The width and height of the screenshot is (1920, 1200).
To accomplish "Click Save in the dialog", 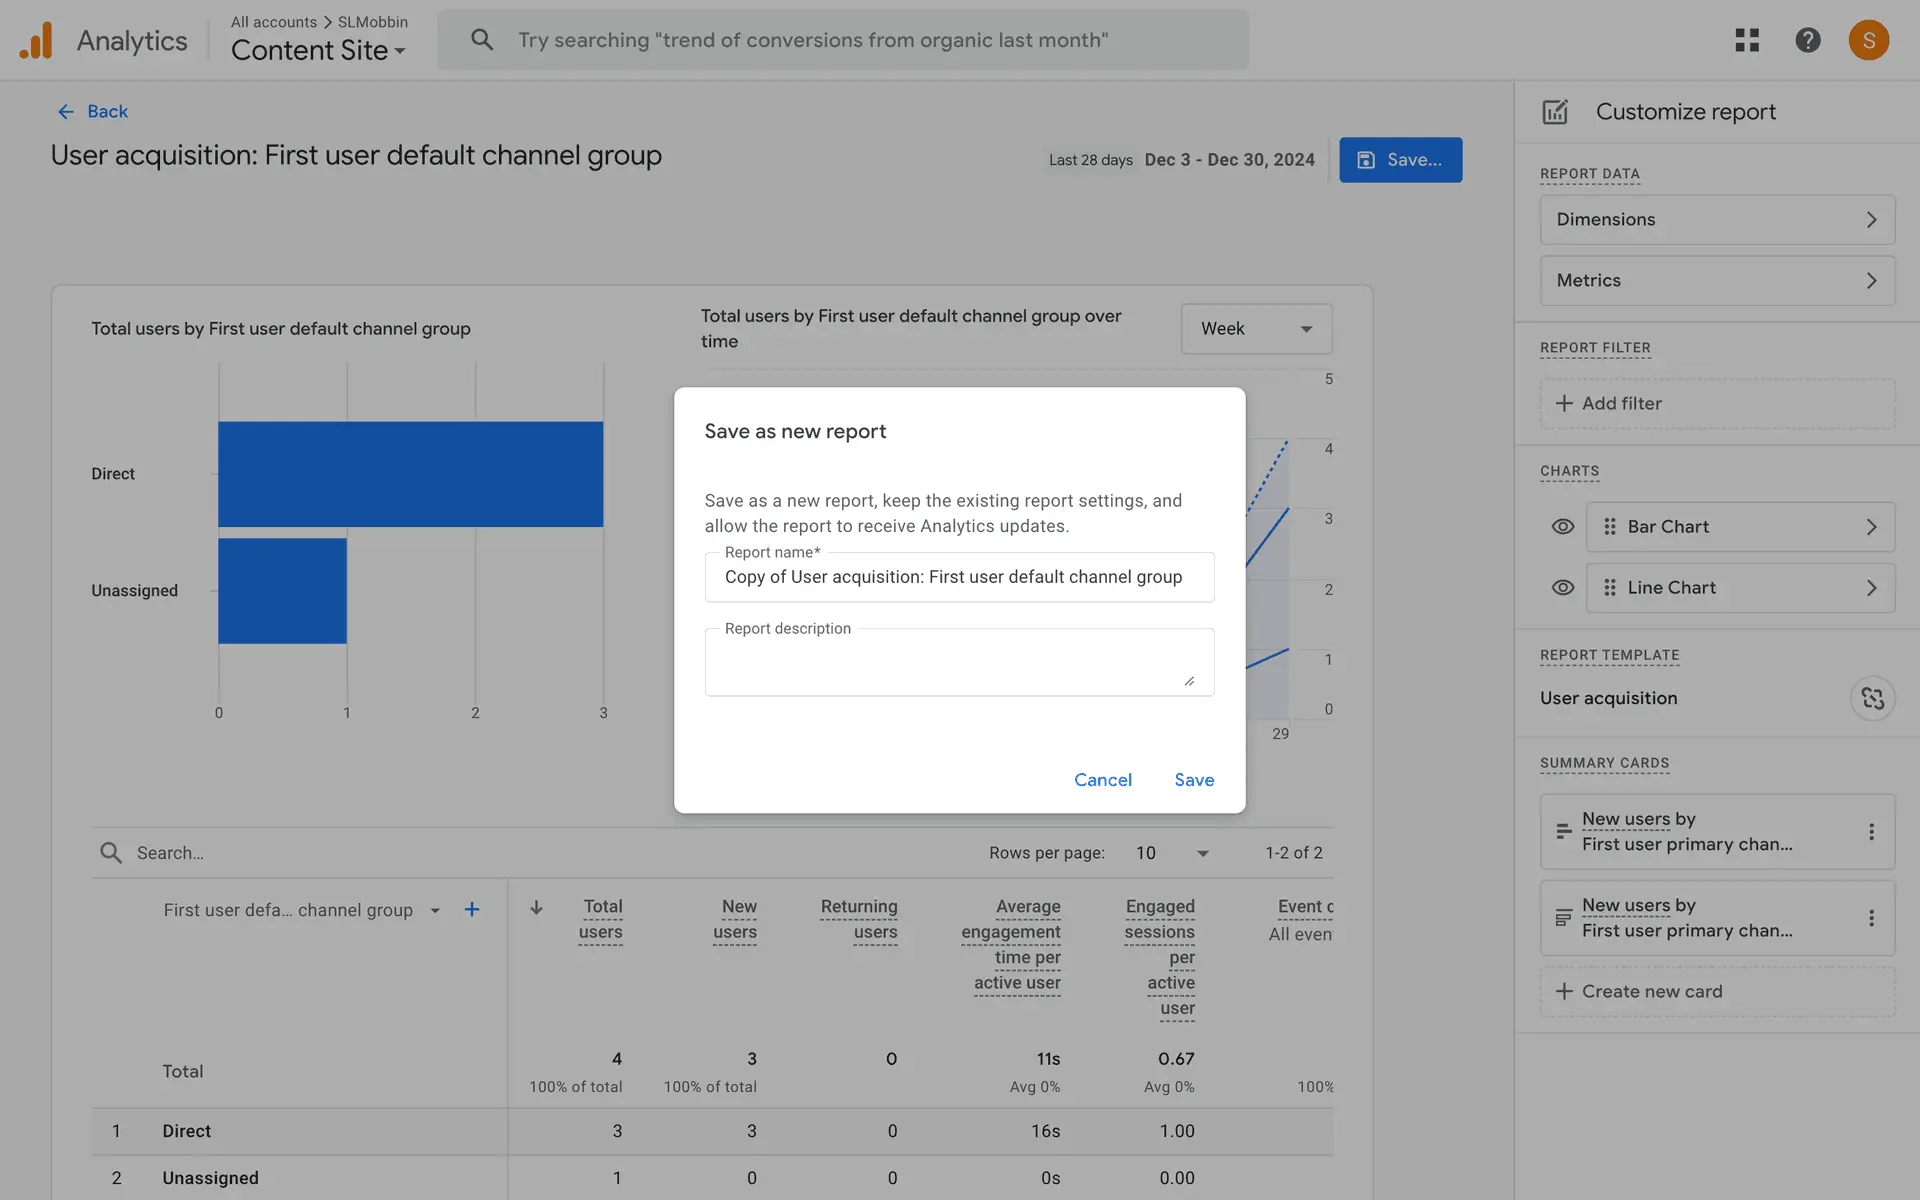I will (1193, 780).
